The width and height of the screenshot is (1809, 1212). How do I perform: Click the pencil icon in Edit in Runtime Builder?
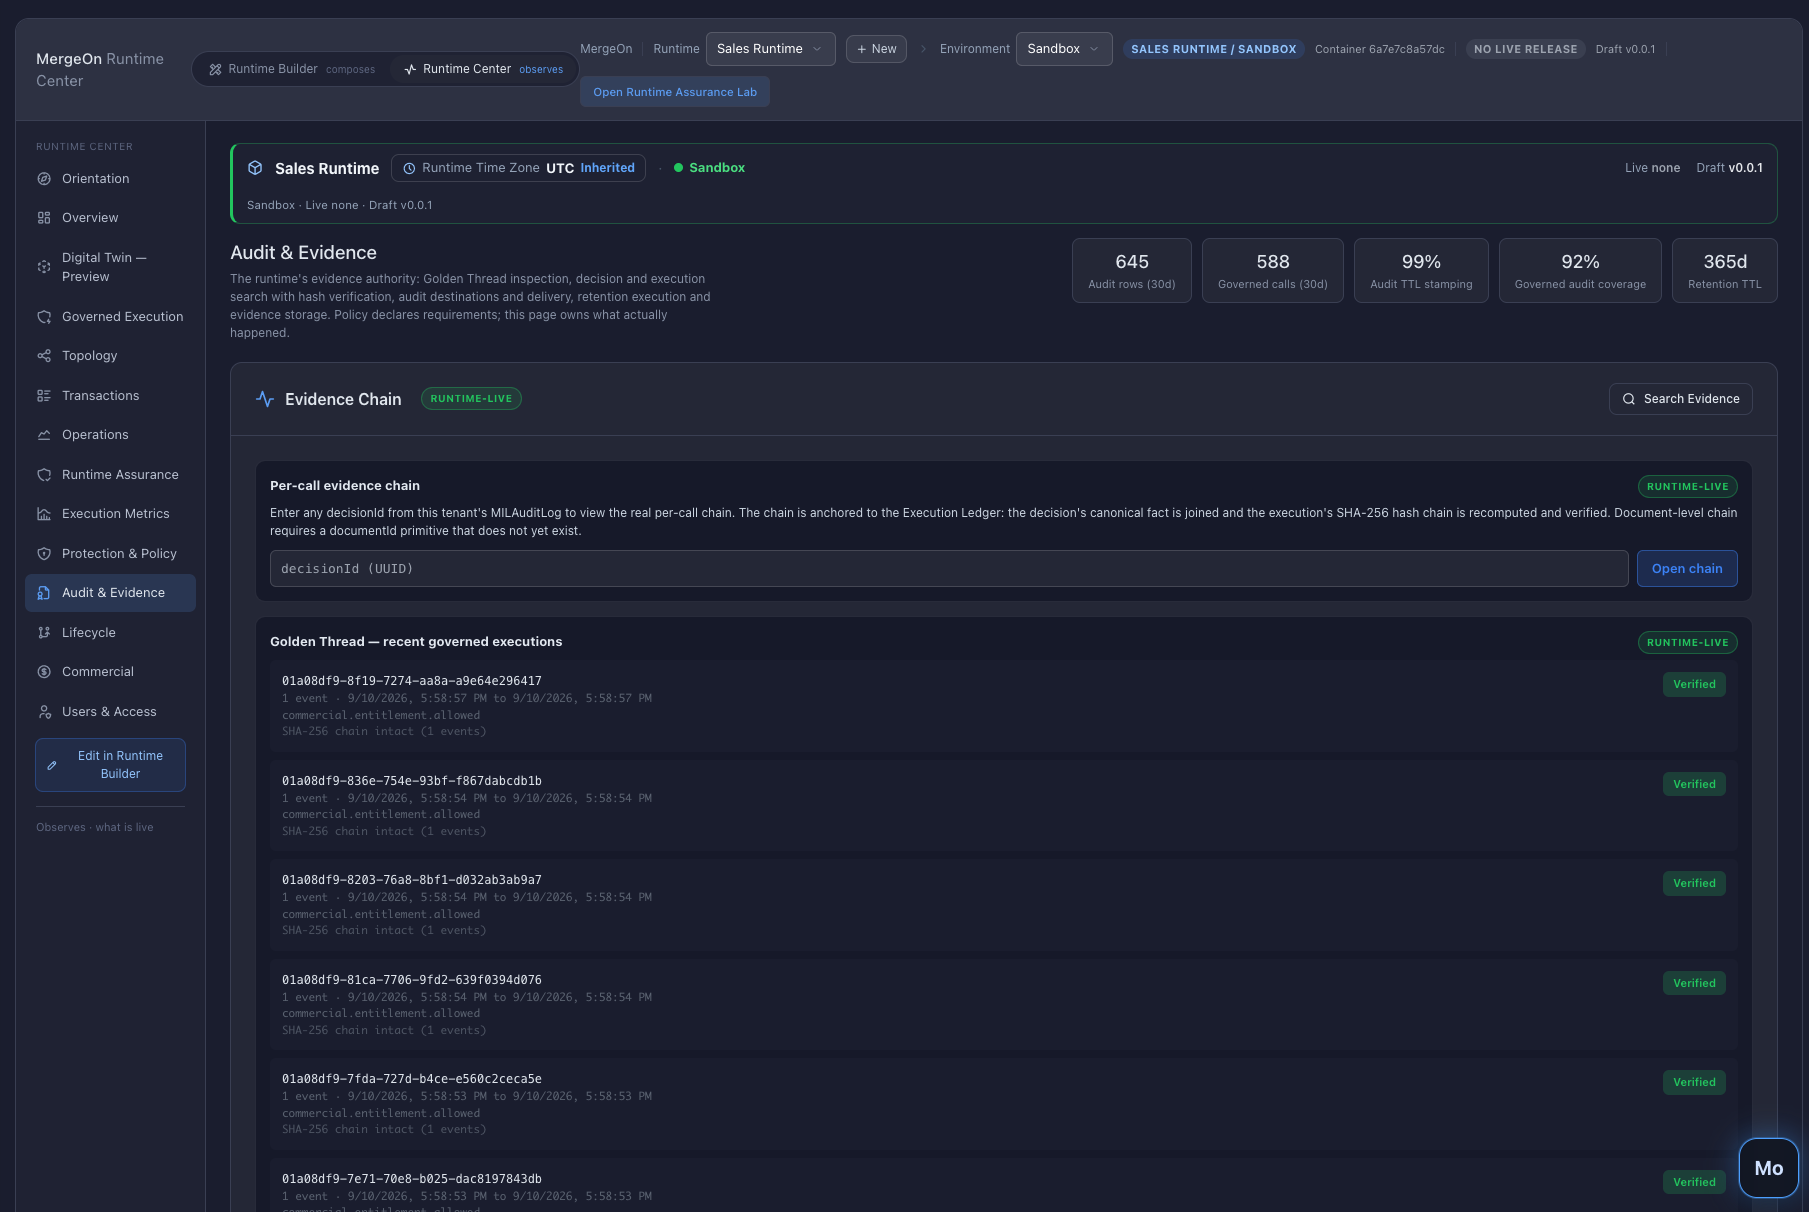click(x=52, y=765)
